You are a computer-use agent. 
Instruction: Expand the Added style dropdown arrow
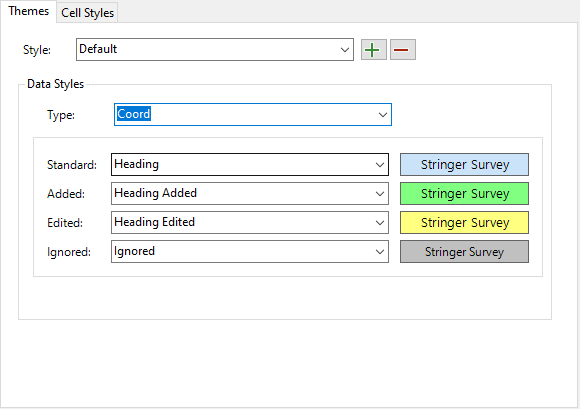(380, 193)
